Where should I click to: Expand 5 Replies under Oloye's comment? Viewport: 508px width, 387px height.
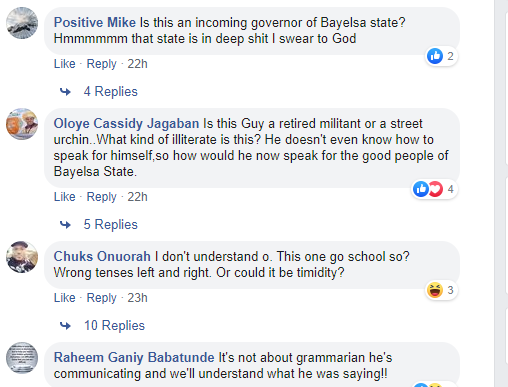[x=111, y=225]
